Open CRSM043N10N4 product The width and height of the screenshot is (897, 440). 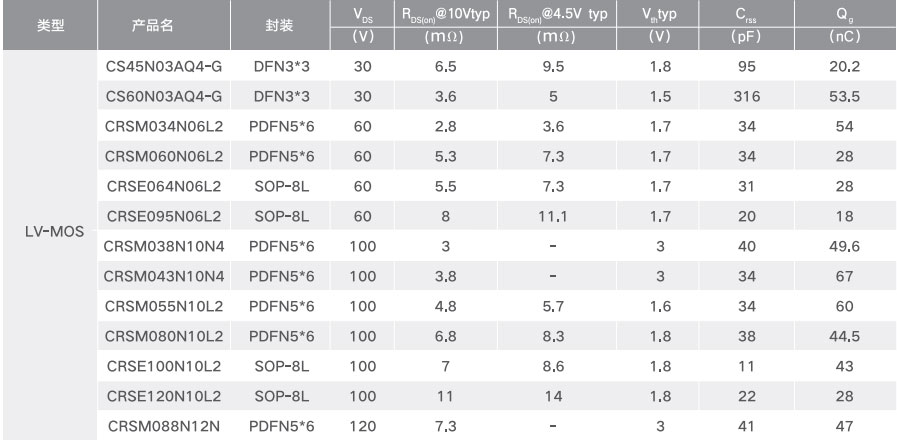164,276
